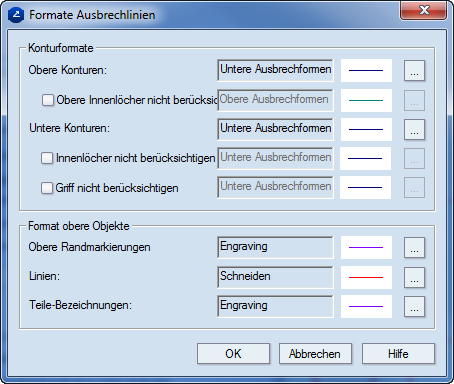The image size is (454, 384).
Task: Click purple line preview for Obere Randmarkierungen
Action: [x=366, y=248]
